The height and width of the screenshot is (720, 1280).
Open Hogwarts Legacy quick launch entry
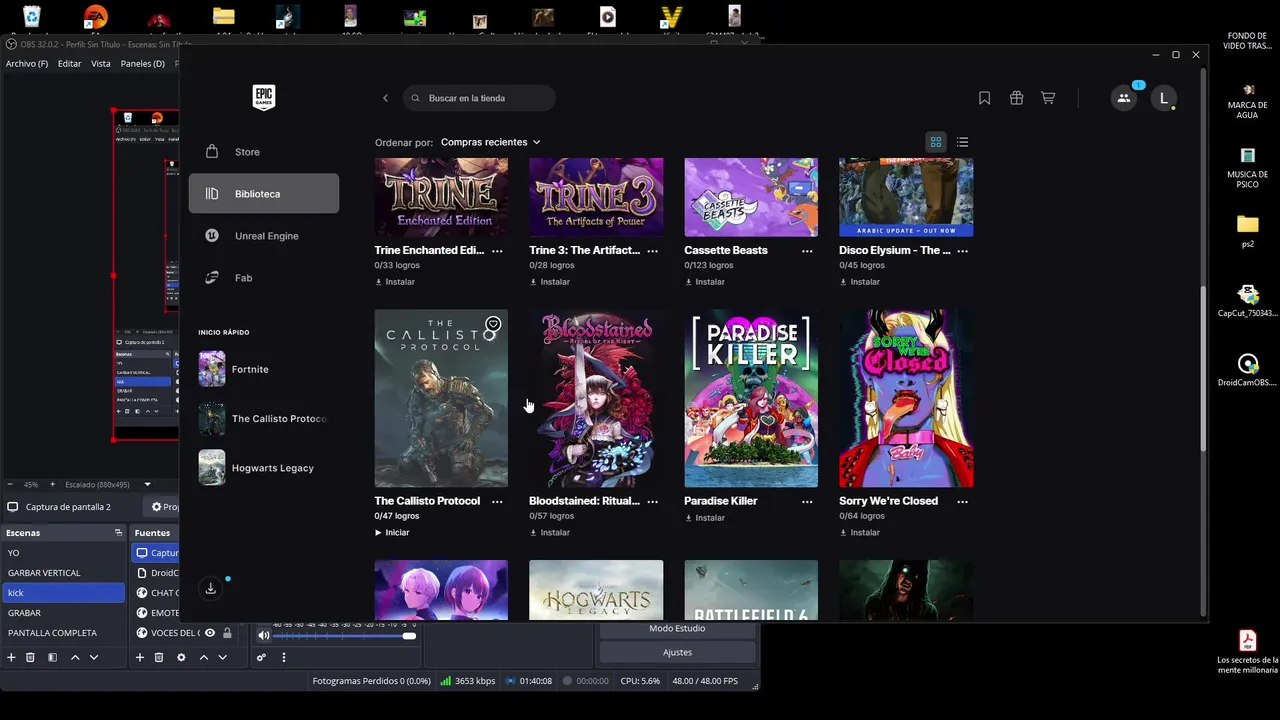pos(264,468)
